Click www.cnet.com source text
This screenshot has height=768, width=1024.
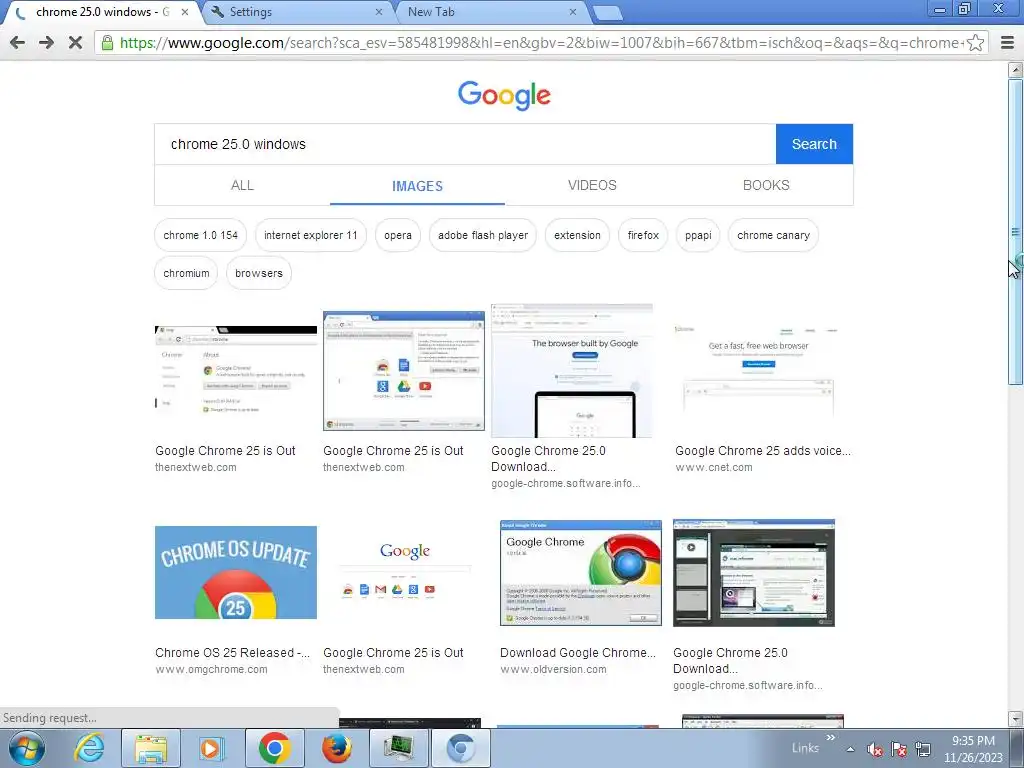pyautogui.click(x=714, y=468)
